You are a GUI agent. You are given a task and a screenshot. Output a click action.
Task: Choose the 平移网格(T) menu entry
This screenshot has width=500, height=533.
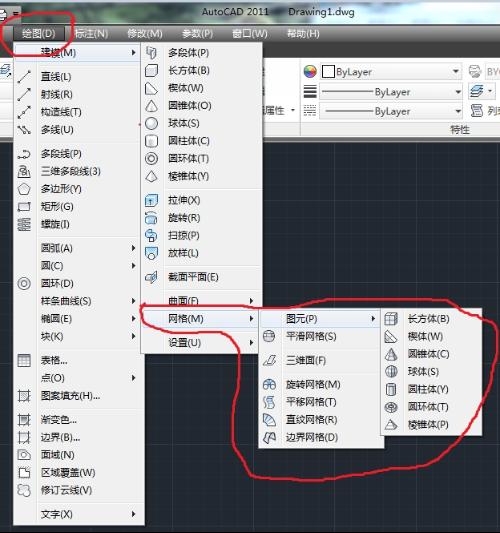[321, 402]
